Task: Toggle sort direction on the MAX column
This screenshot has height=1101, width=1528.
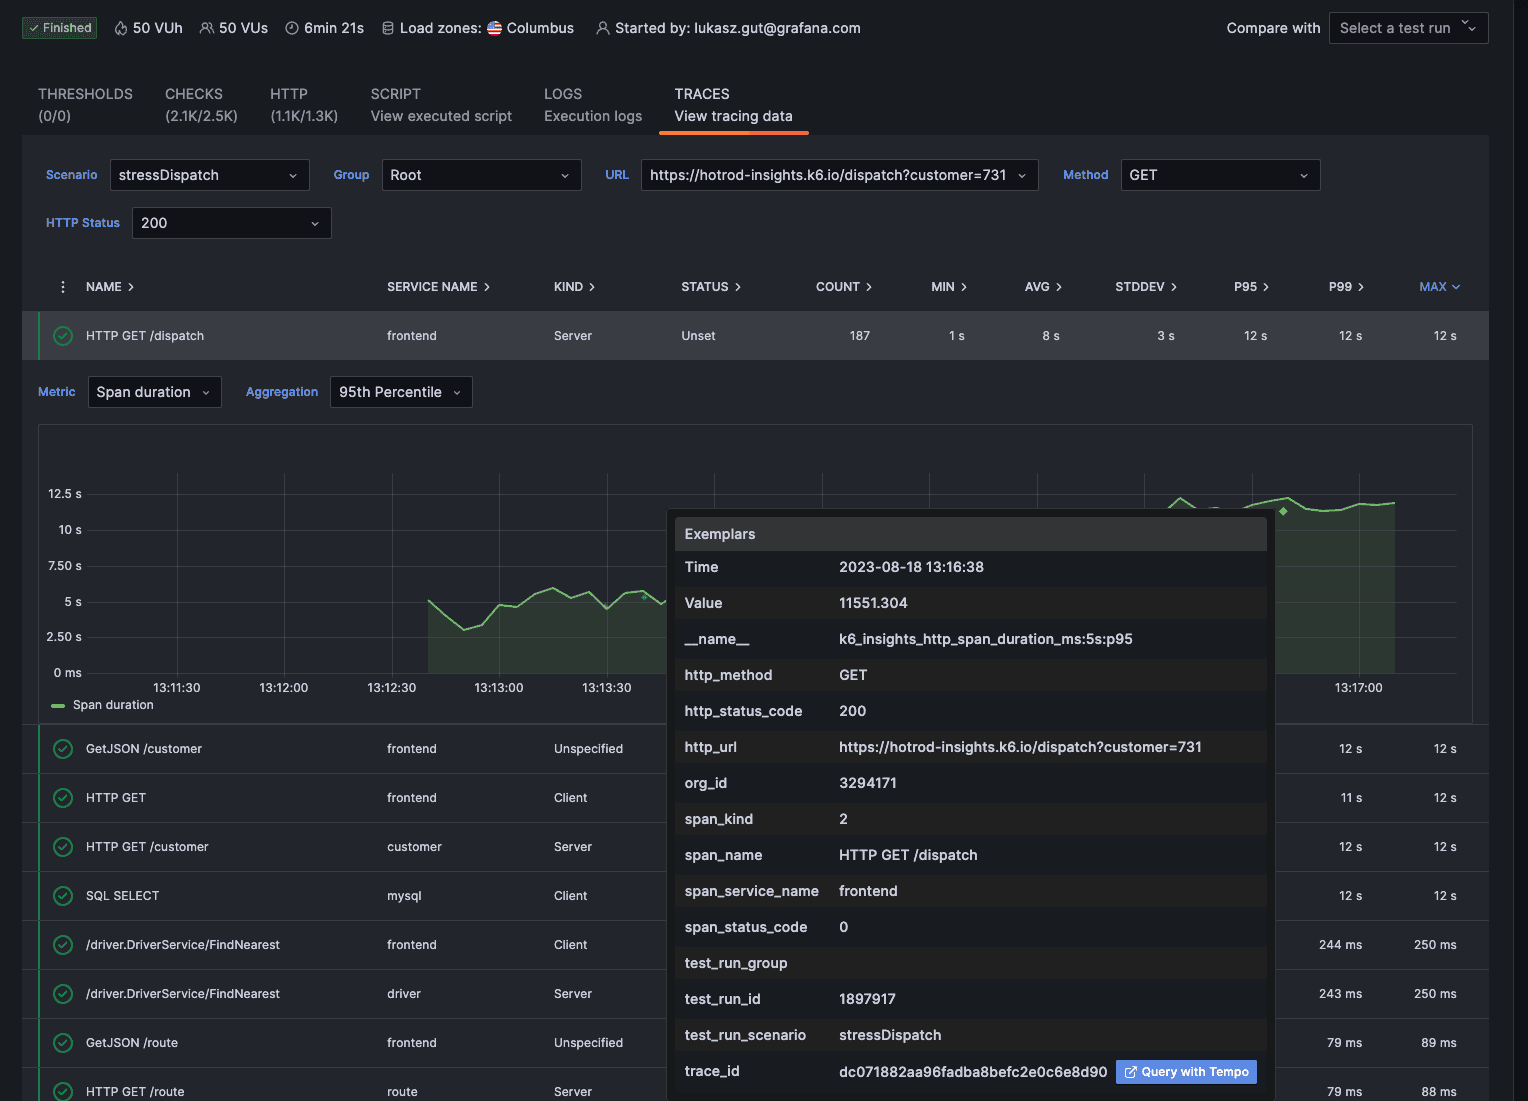Action: tap(1439, 286)
